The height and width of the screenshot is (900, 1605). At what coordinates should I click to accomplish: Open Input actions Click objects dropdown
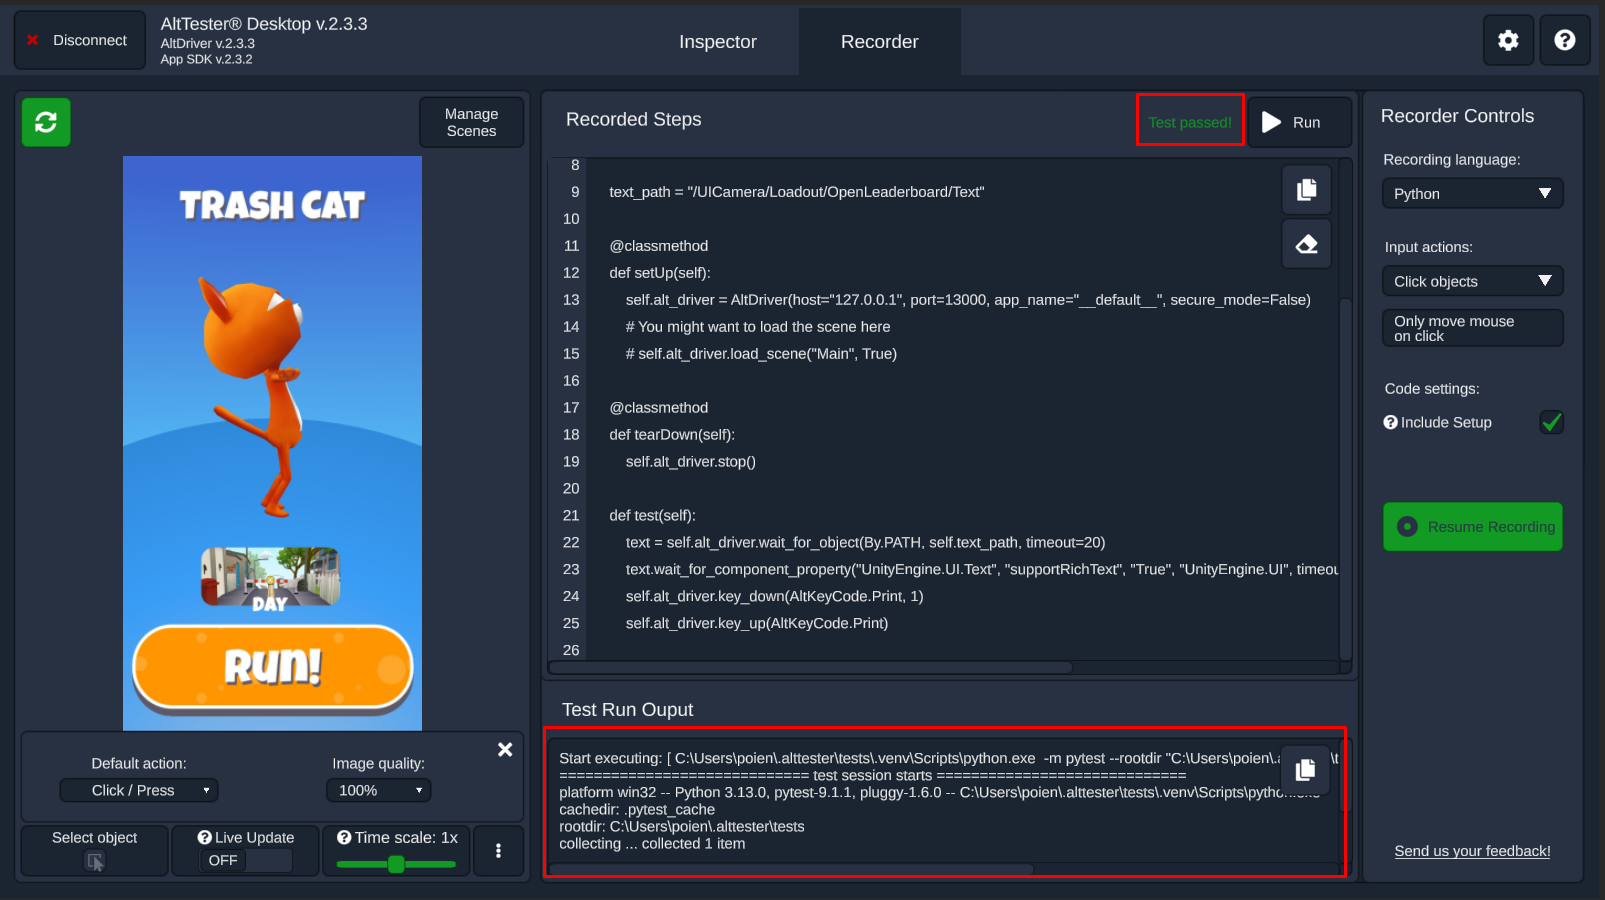(x=1472, y=281)
